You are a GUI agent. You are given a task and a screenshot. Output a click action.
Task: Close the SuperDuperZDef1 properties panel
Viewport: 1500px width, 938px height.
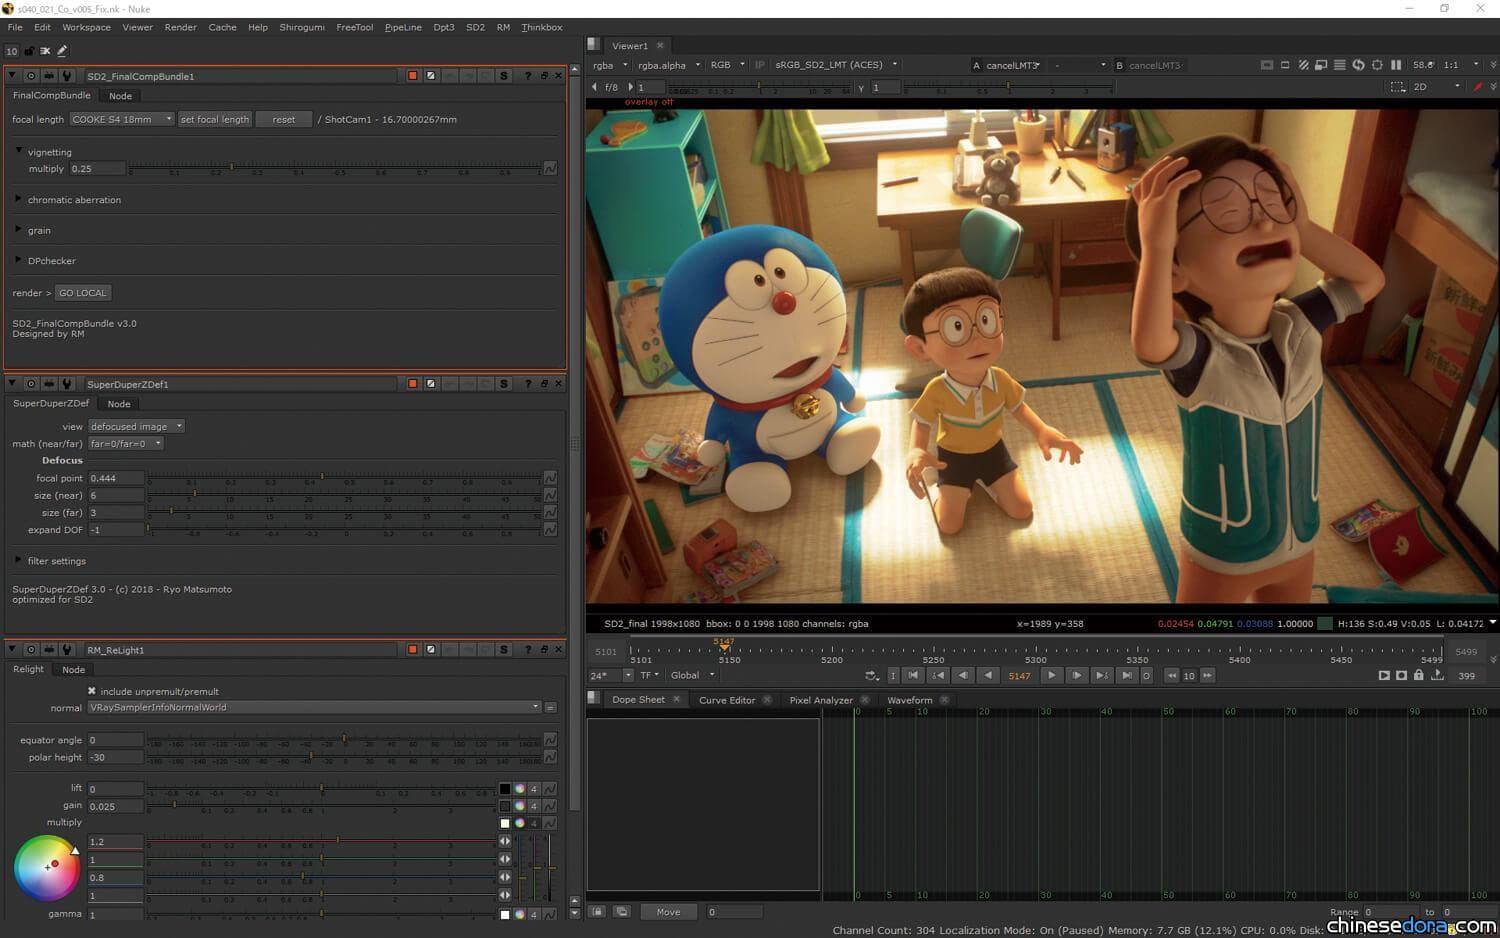pyautogui.click(x=559, y=384)
